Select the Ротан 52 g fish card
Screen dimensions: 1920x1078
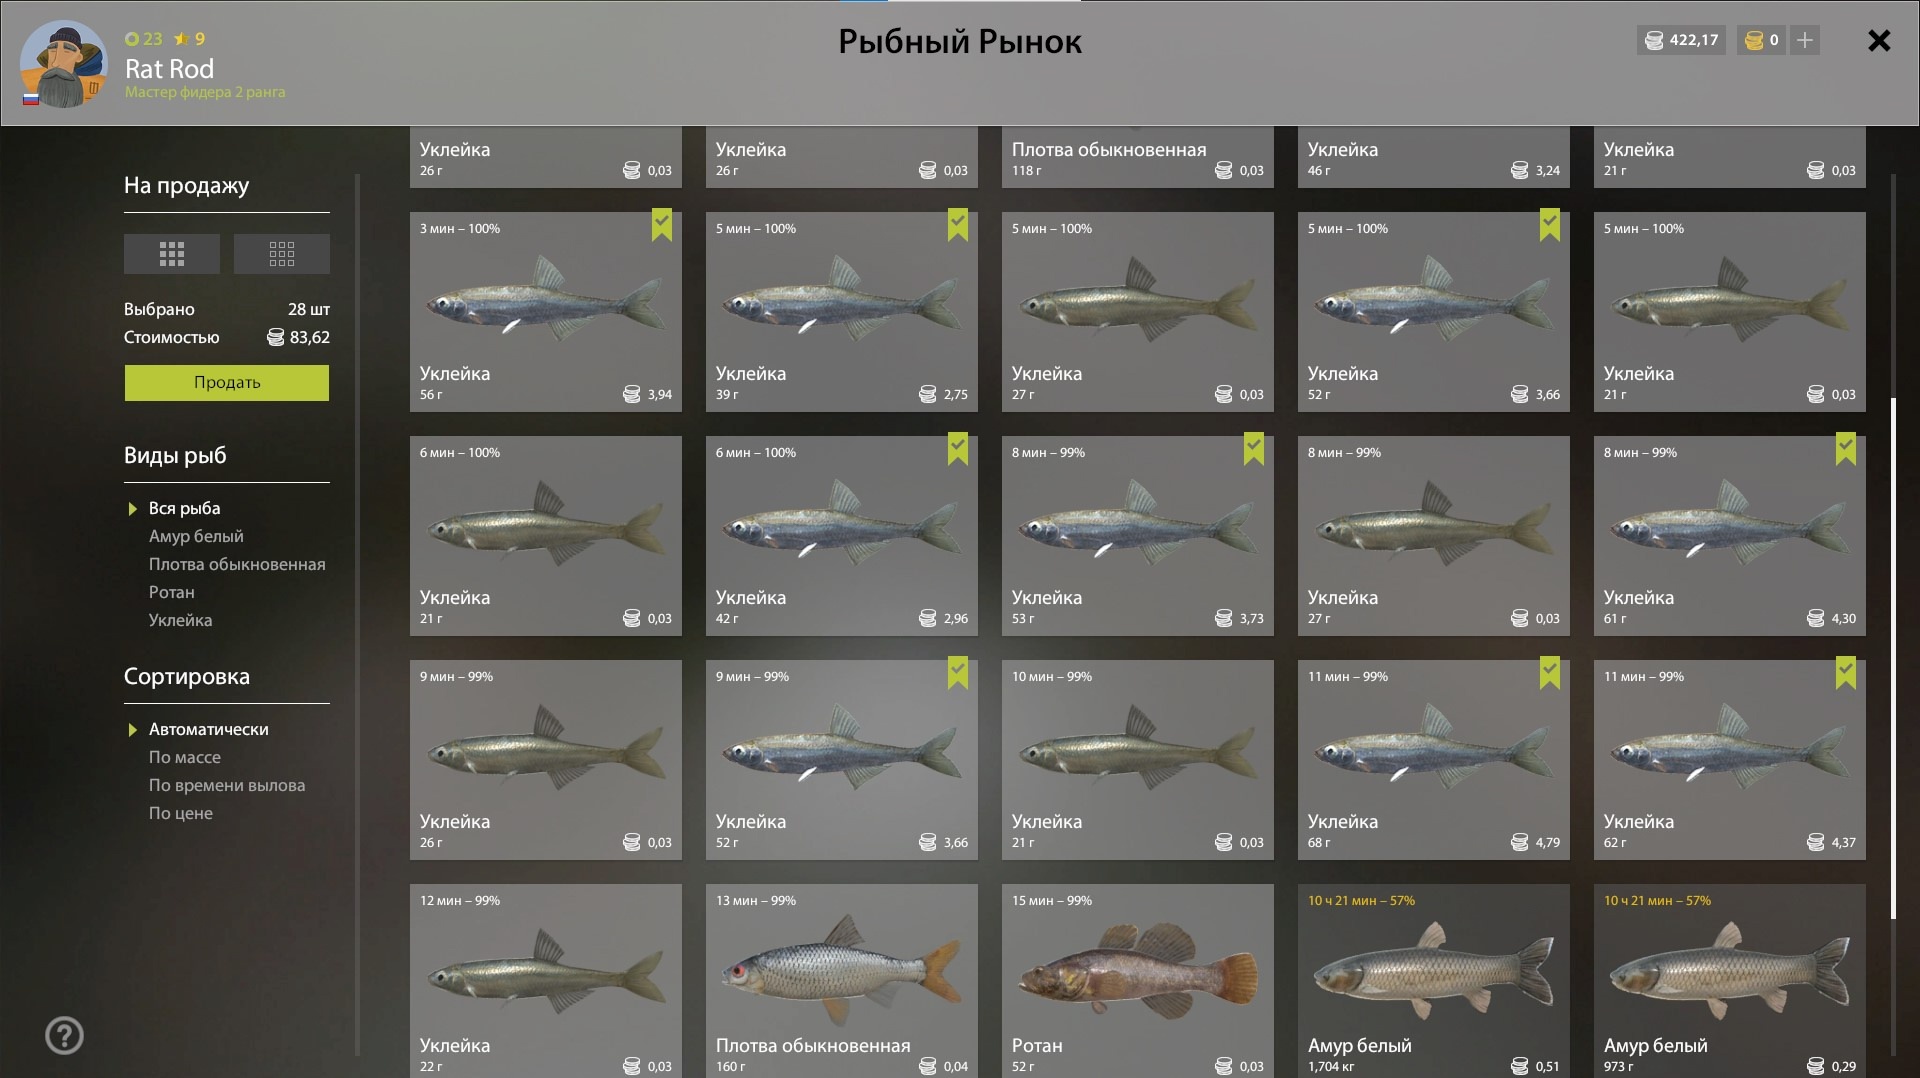(1137, 980)
